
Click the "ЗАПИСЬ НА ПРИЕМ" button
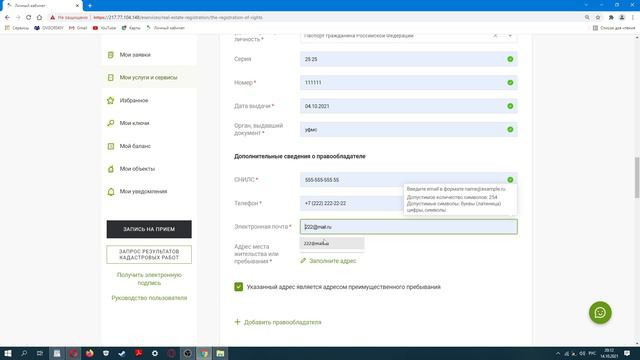149,229
